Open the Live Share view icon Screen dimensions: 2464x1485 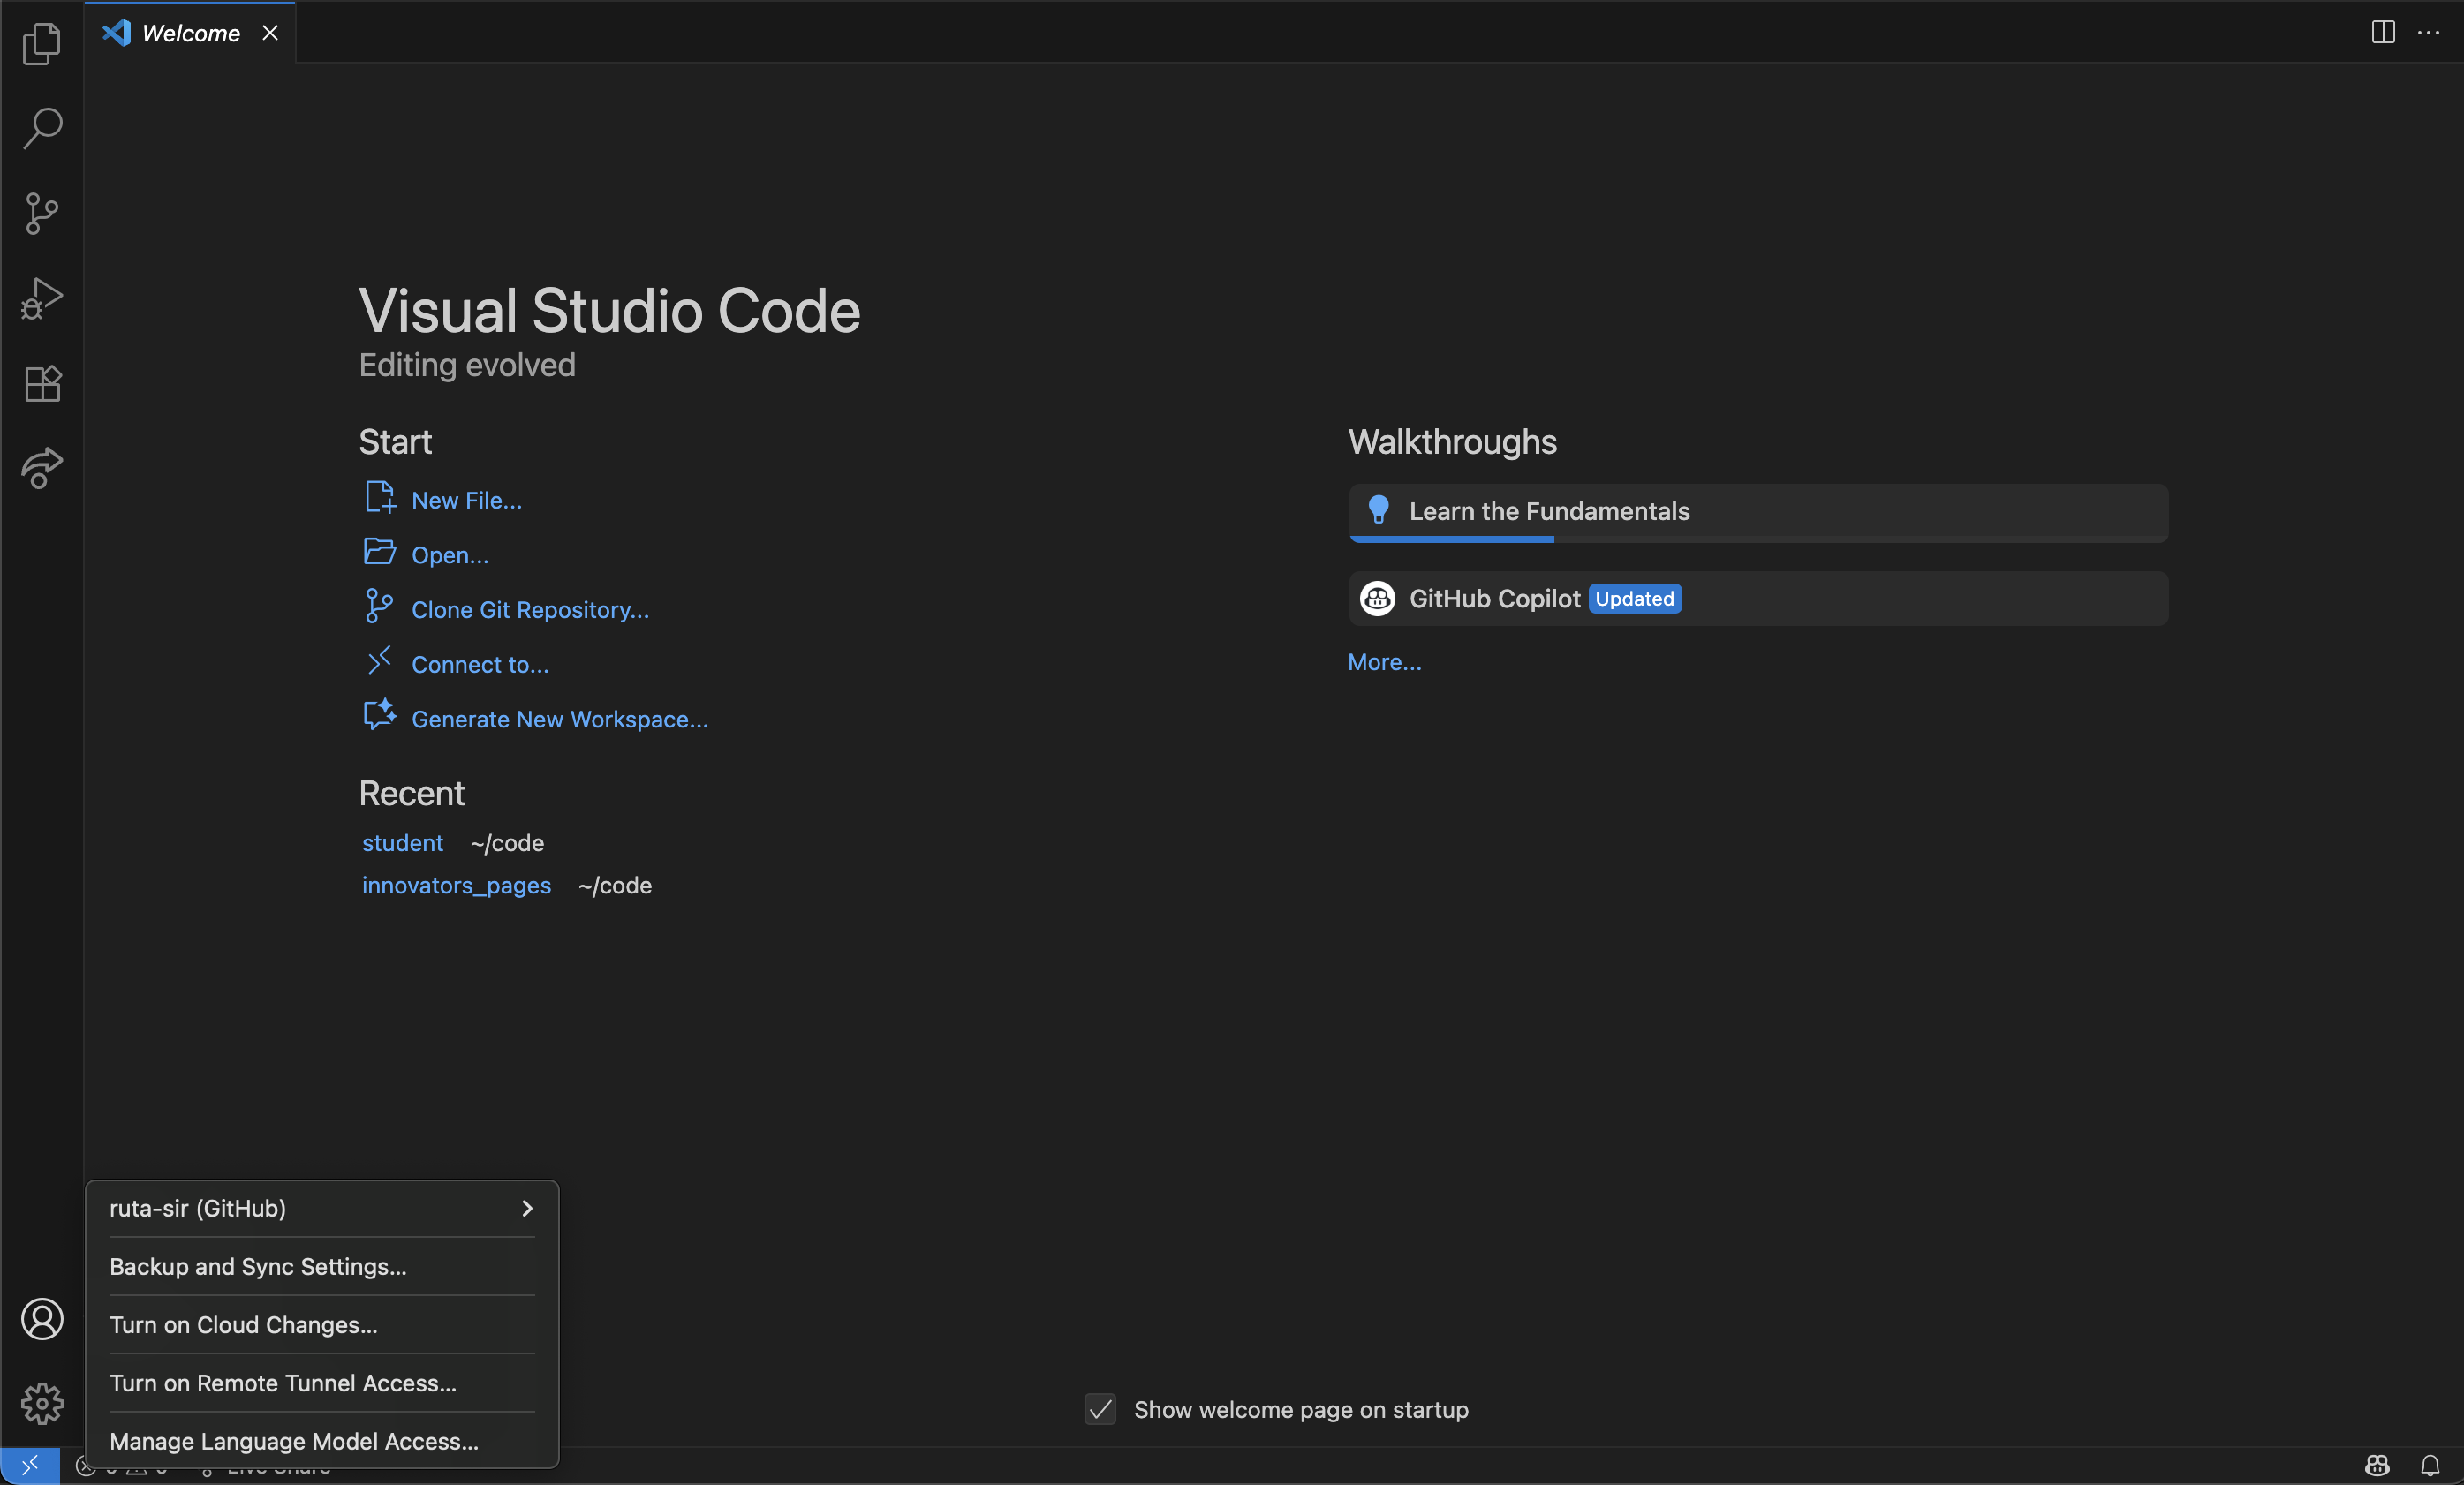42,468
